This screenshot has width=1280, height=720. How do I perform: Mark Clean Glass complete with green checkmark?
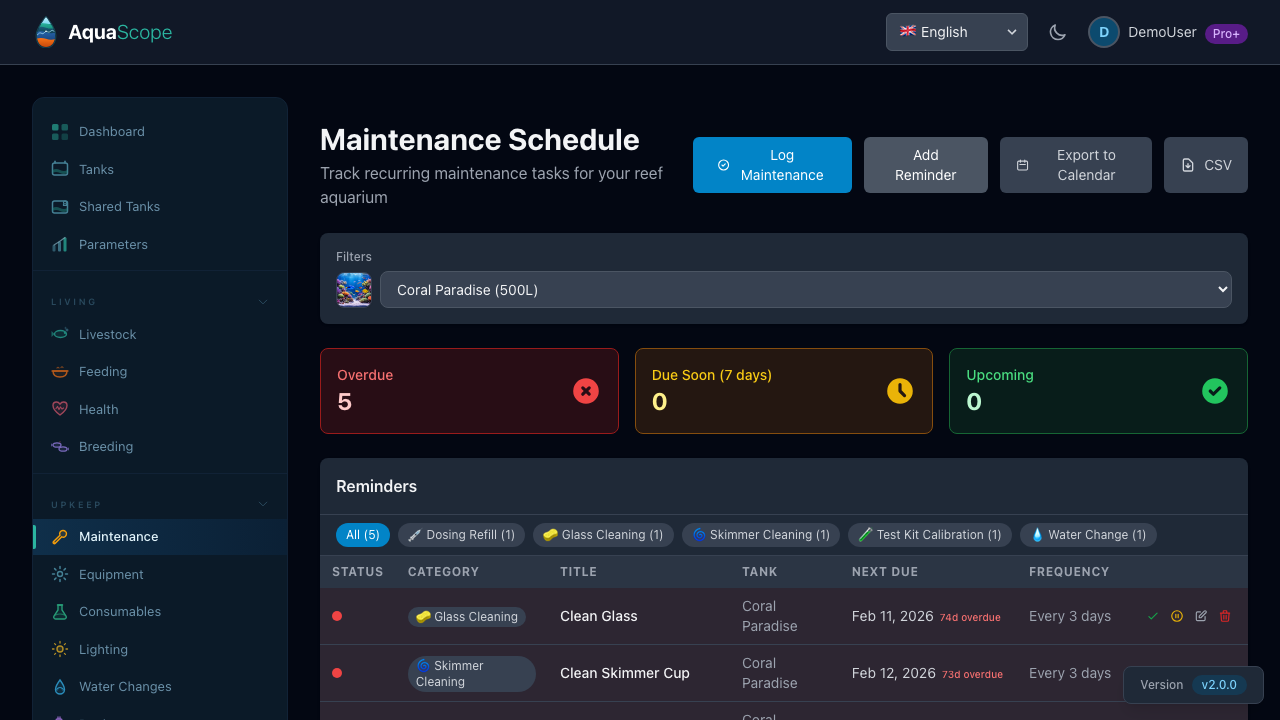click(1152, 616)
